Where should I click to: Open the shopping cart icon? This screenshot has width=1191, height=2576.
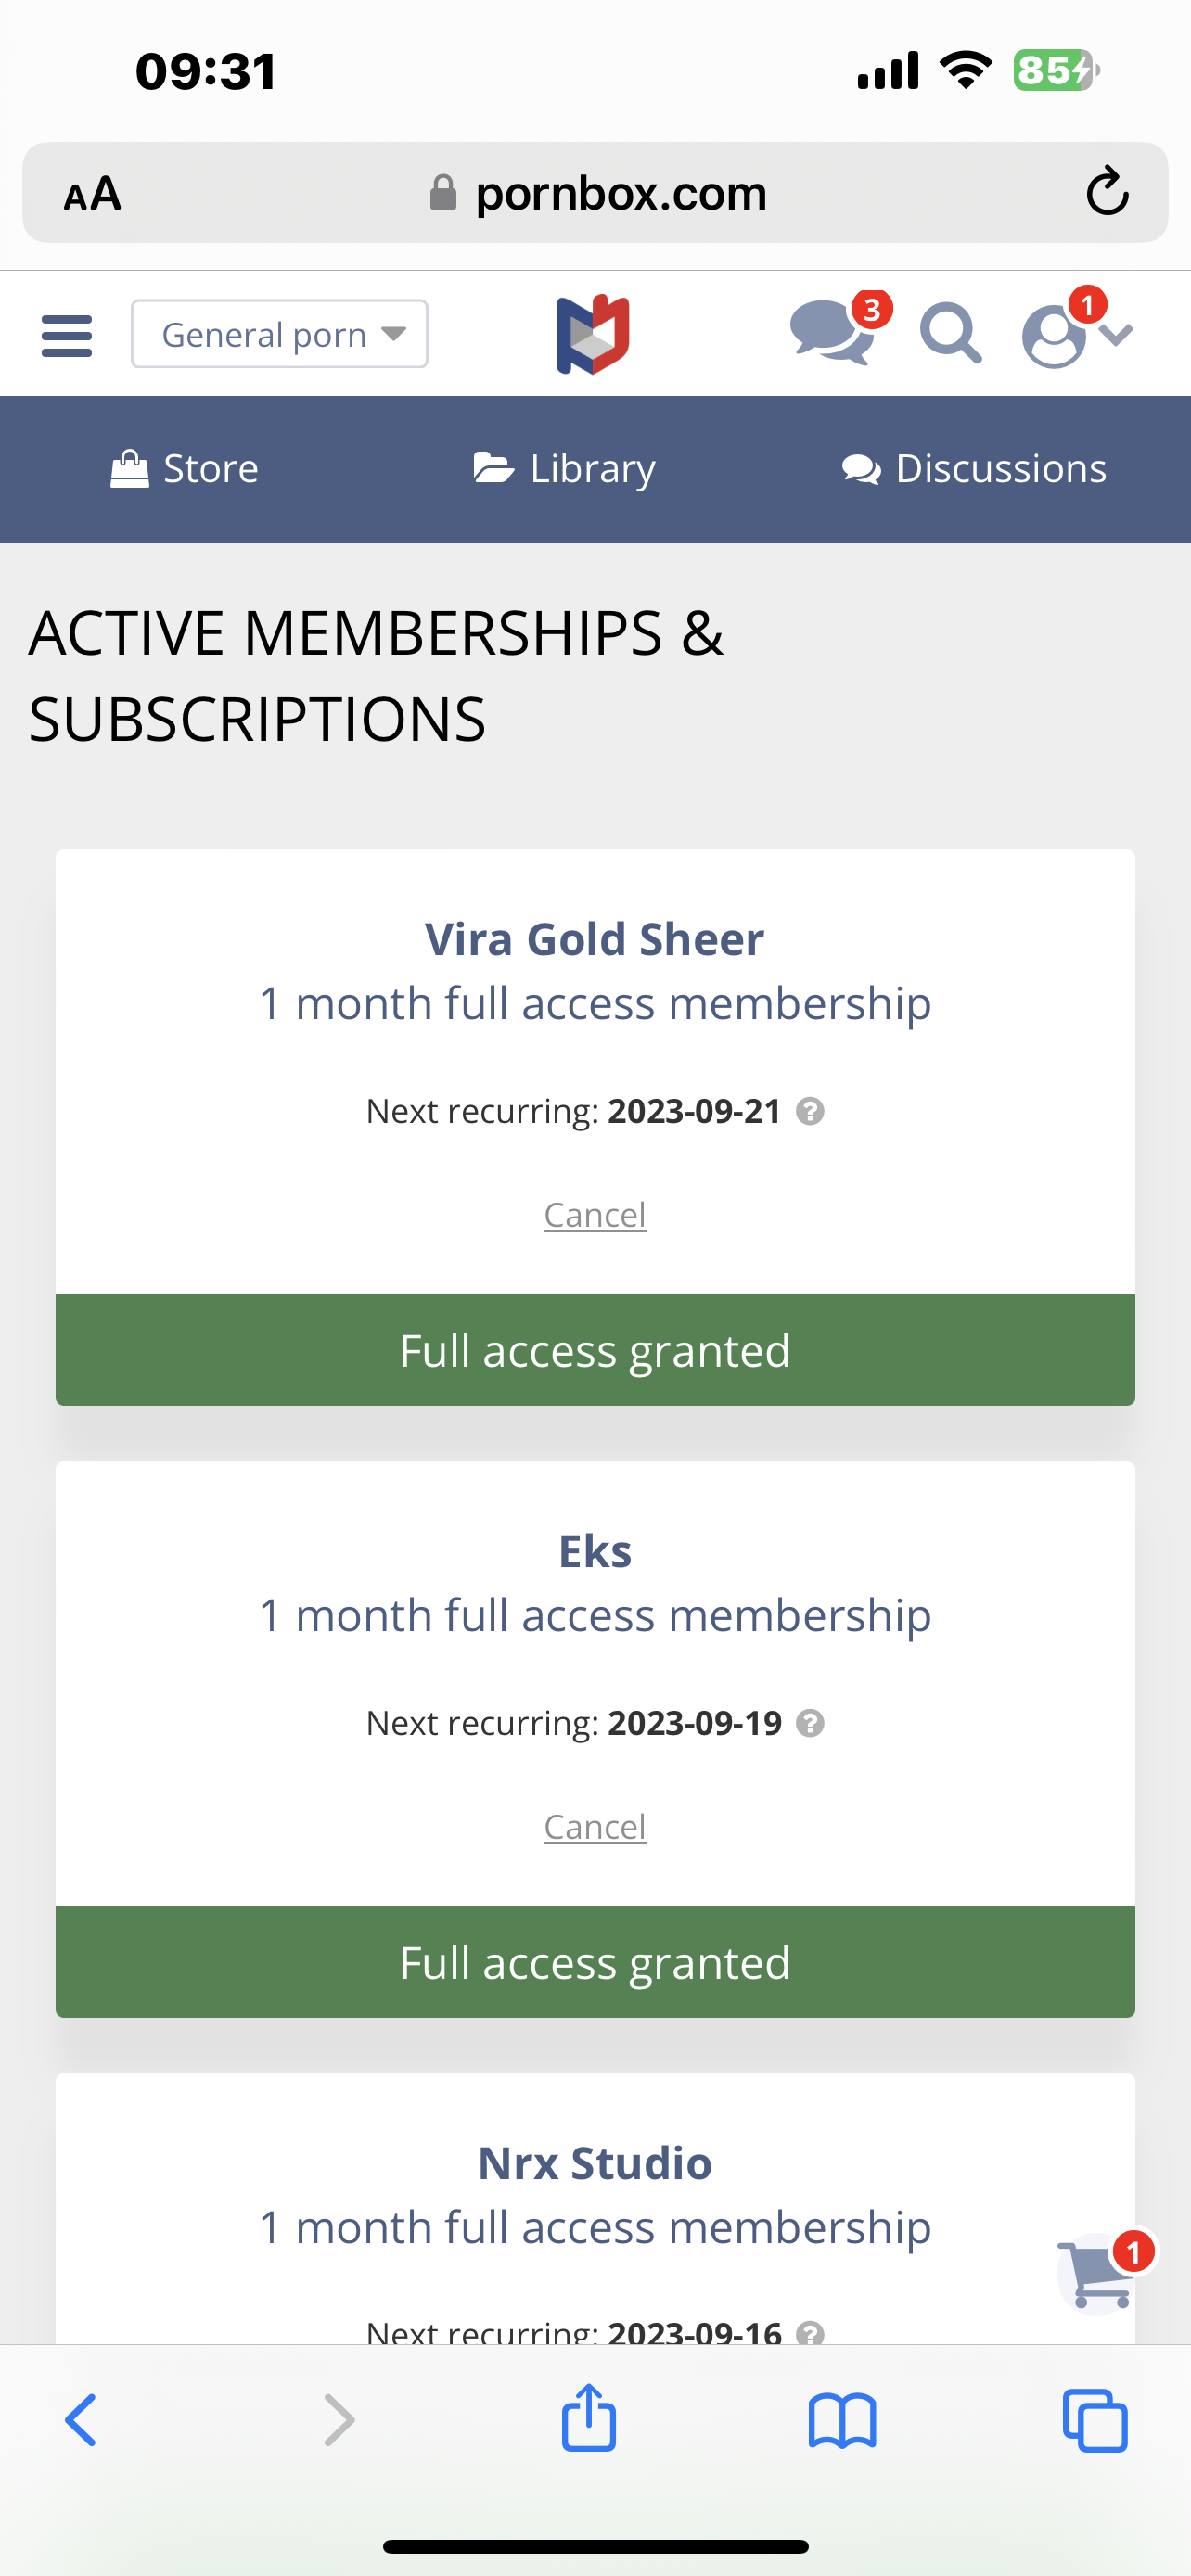coord(1099,2276)
